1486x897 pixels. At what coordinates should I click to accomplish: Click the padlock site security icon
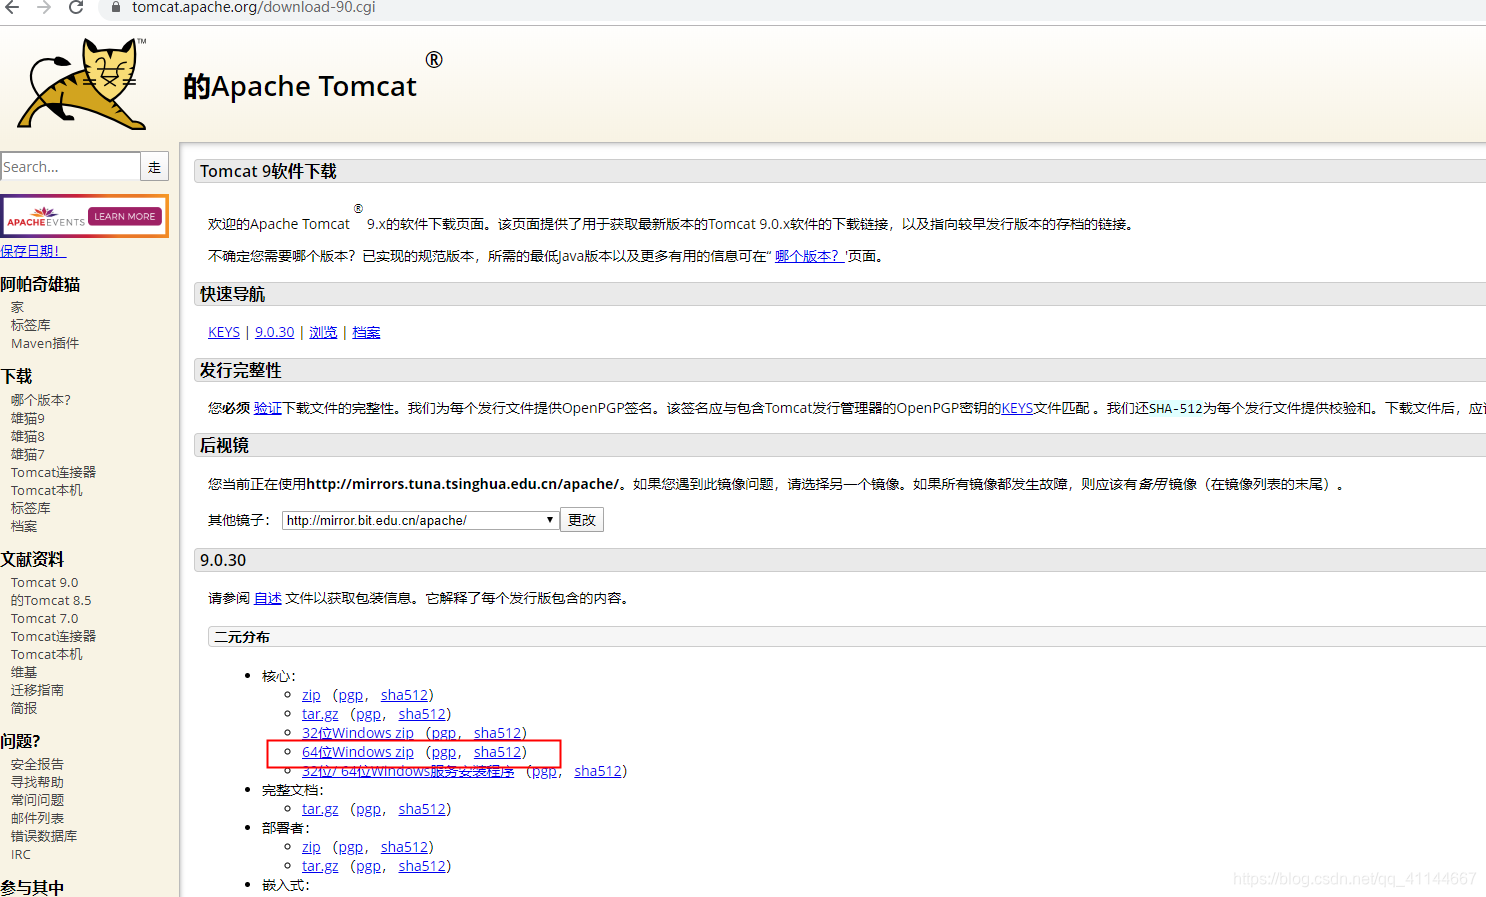point(116,7)
